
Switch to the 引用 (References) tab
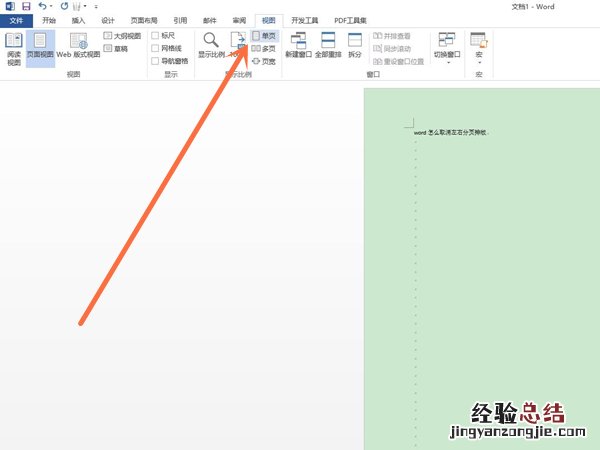coord(180,21)
